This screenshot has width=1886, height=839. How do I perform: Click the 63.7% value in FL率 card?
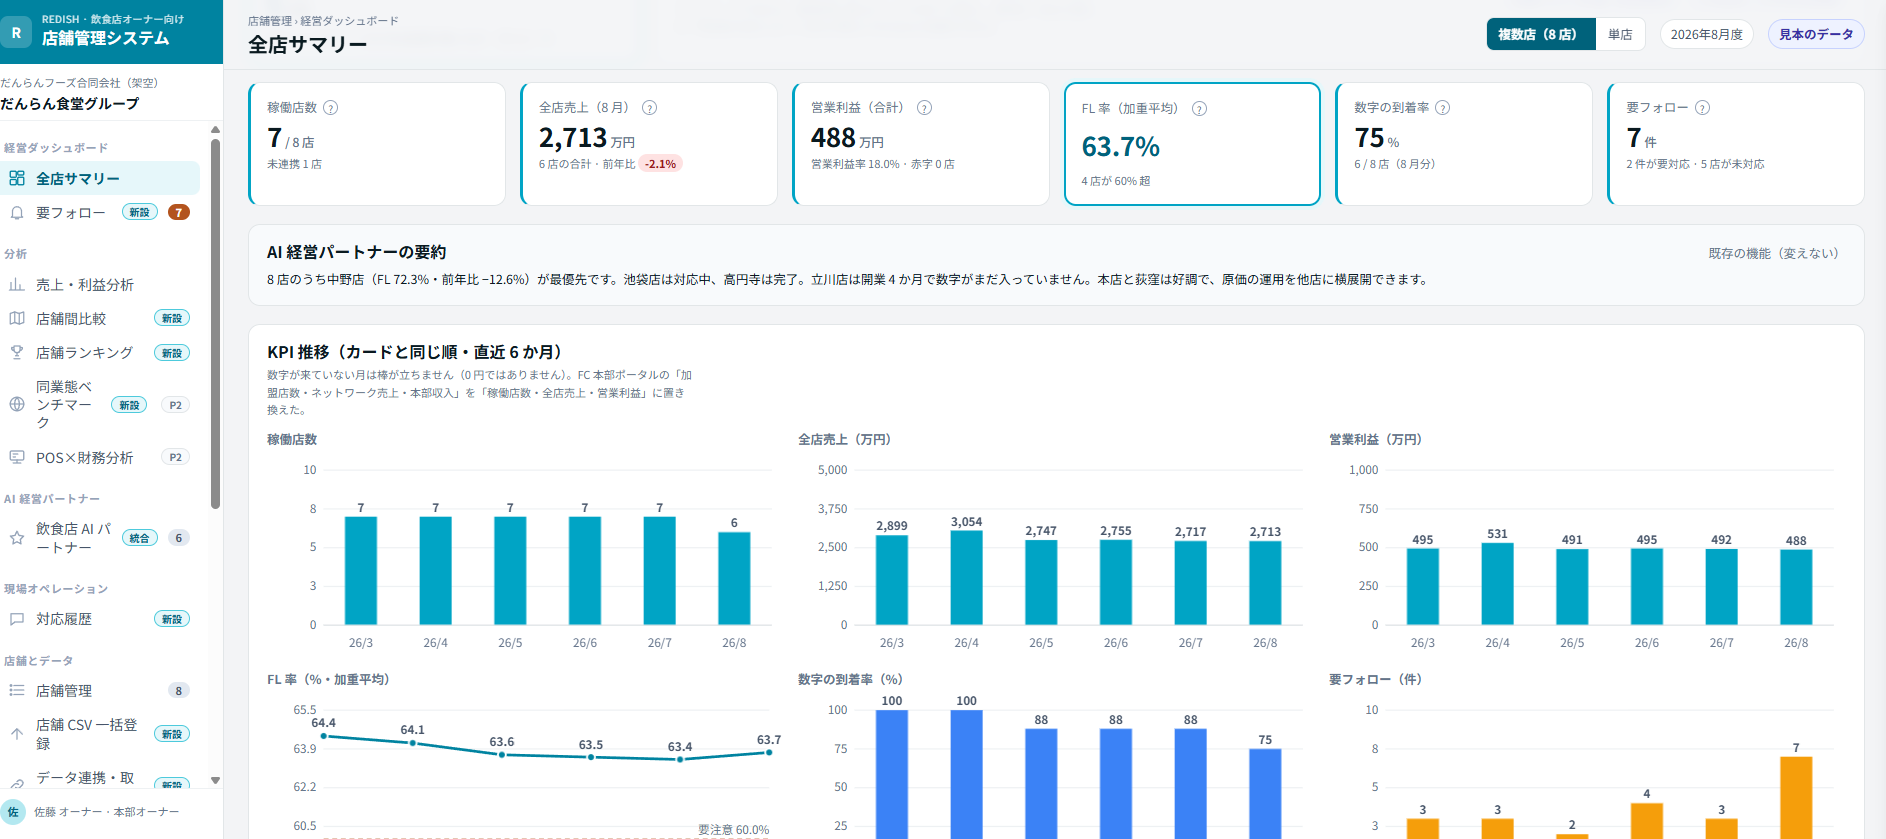click(x=1121, y=147)
